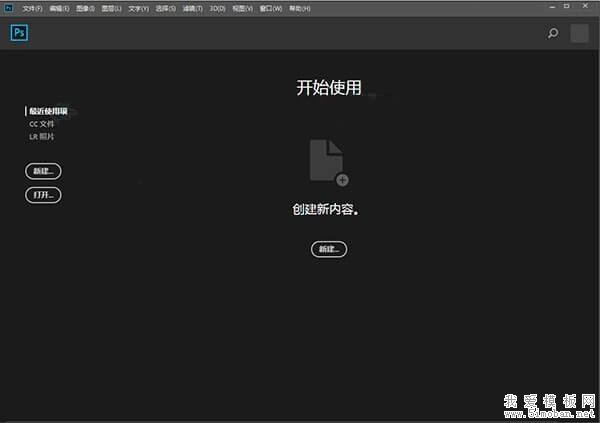This screenshot has height=423, width=600.
Task: Open the 3D(D) menu
Action: pos(216,8)
